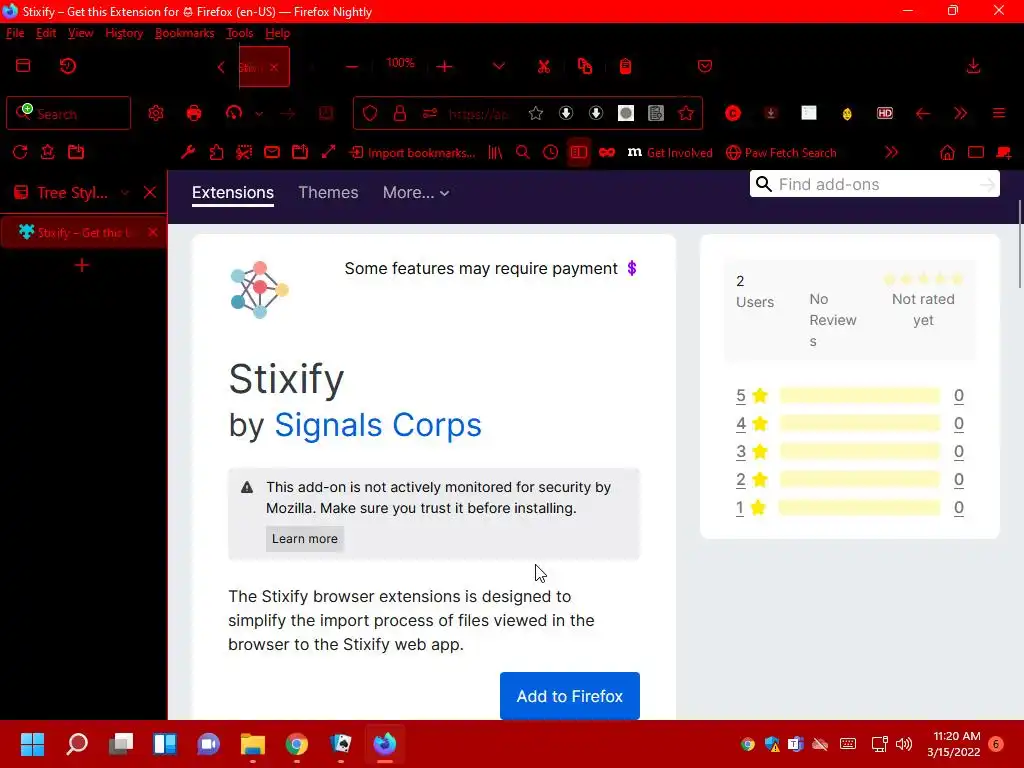Close the Stixify tab in sidebar

click(x=152, y=232)
